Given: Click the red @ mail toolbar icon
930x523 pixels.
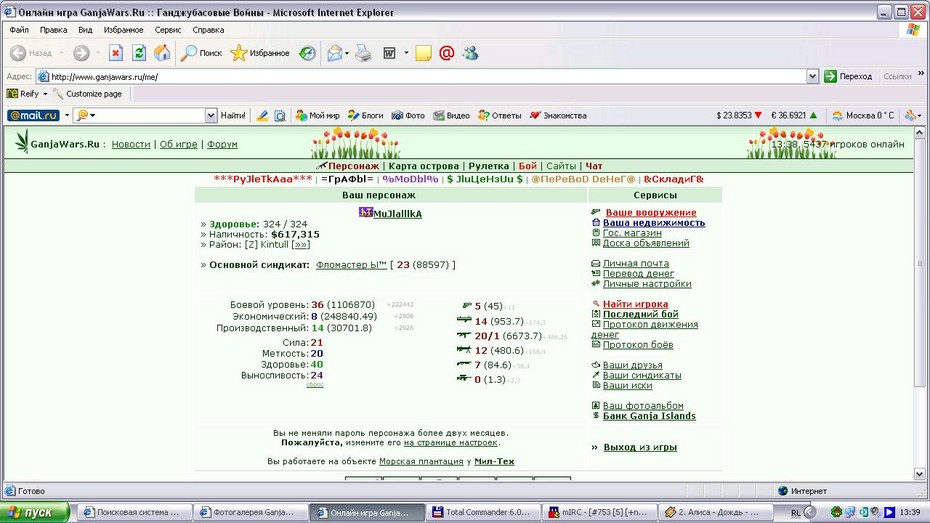Looking at the screenshot, I should pos(447,53).
